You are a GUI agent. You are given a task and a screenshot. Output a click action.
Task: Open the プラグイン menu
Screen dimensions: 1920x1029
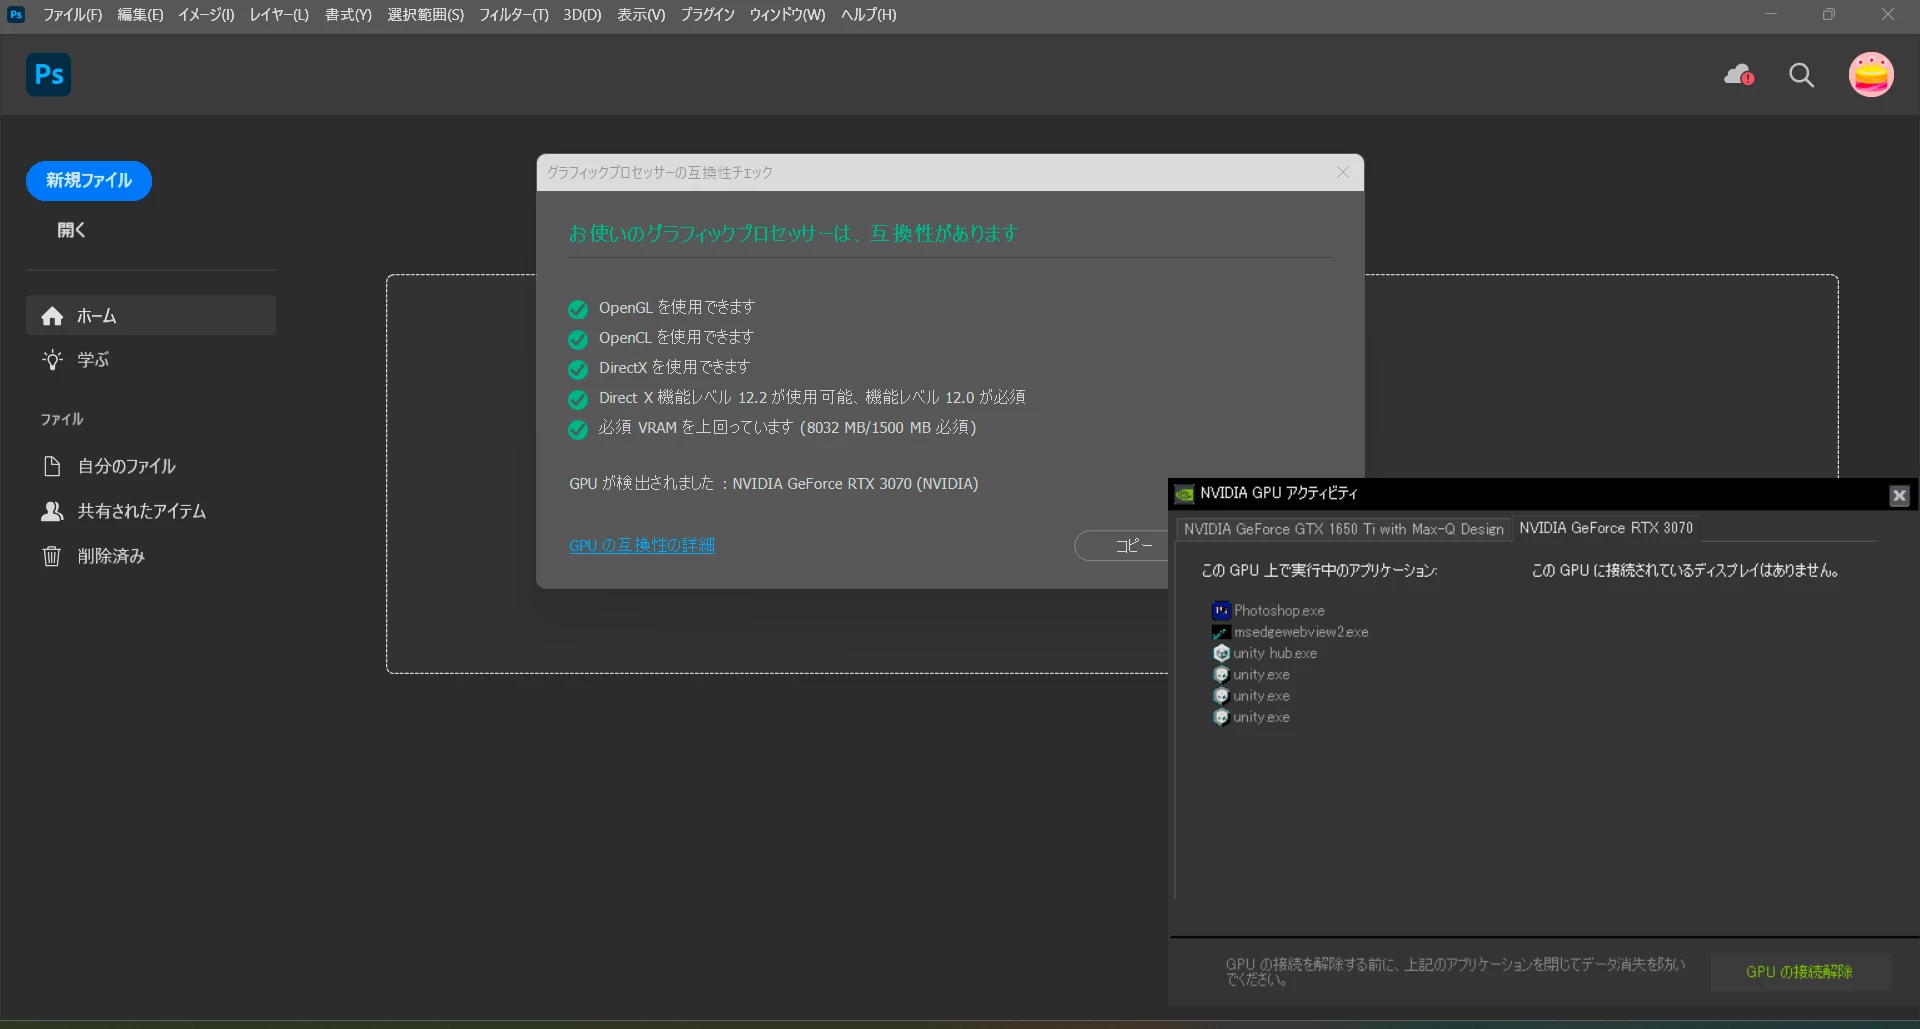click(x=707, y=14)
